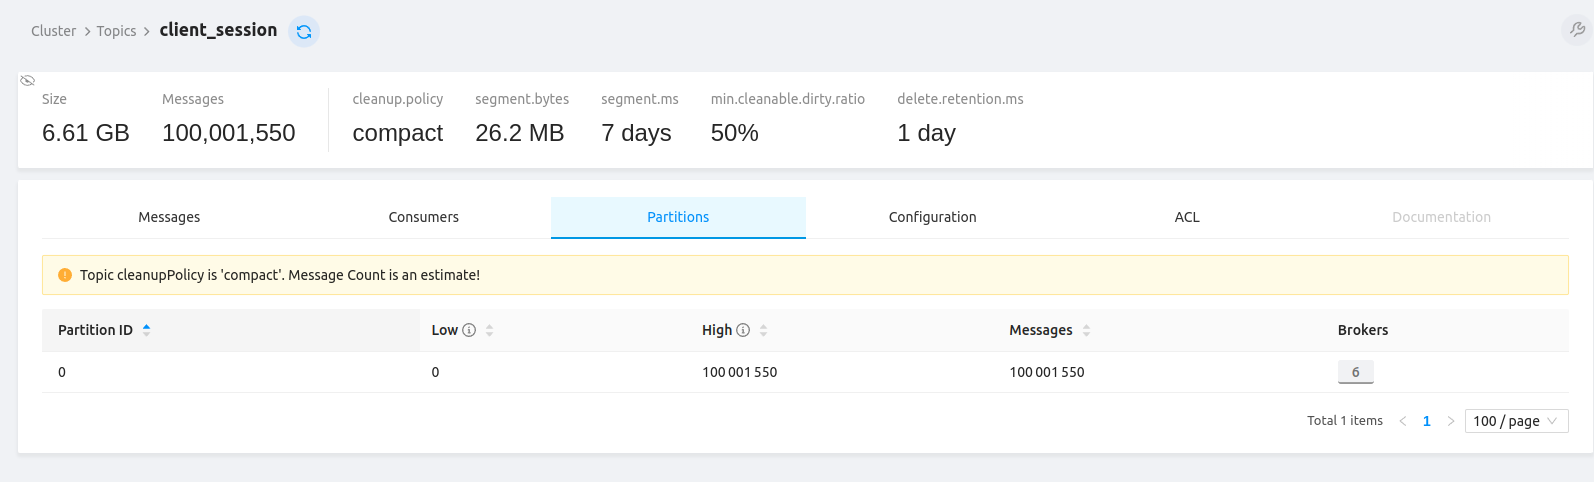Open the ACL tab

(1187, 217)
